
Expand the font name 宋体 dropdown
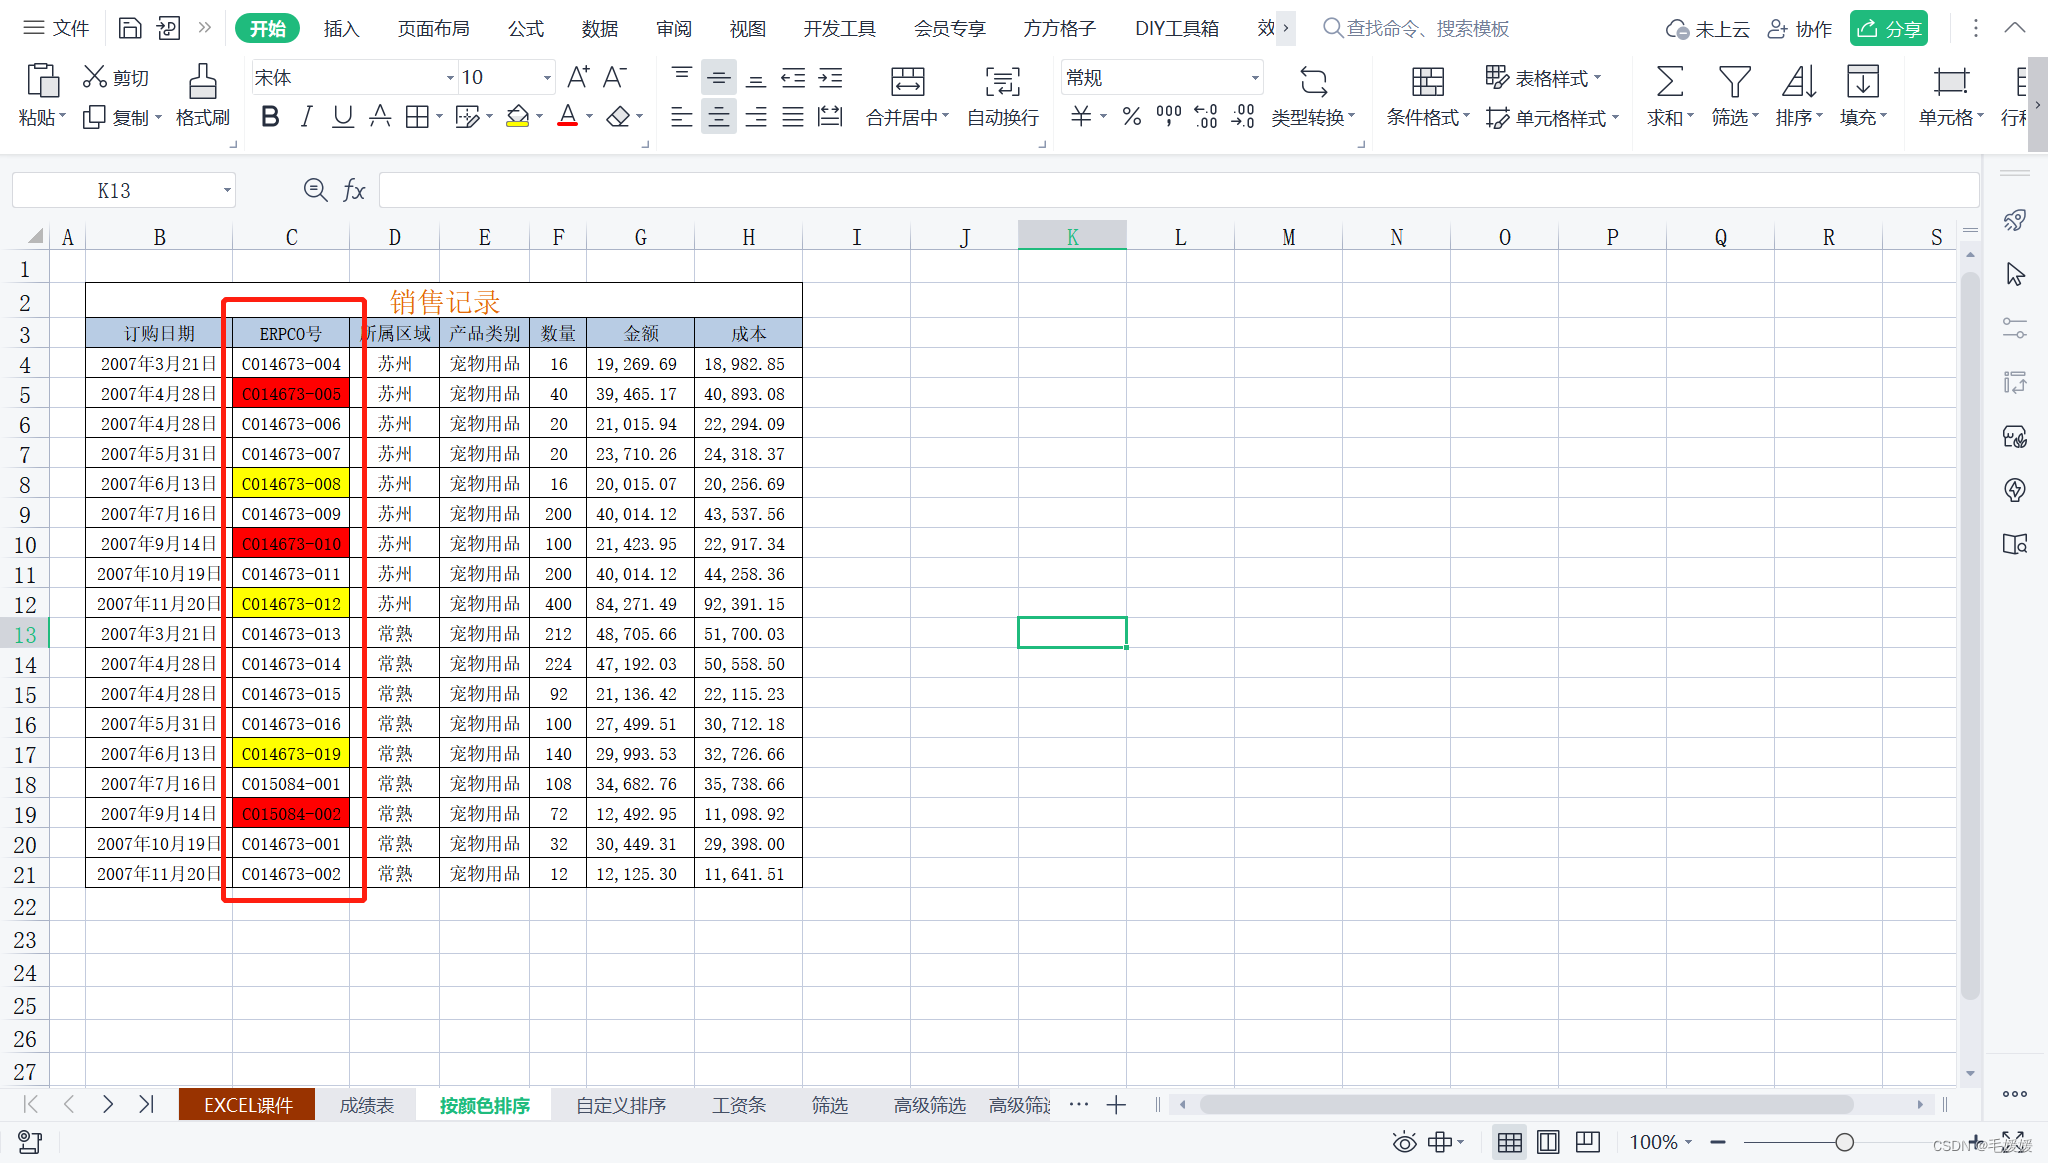click(449, 78)
